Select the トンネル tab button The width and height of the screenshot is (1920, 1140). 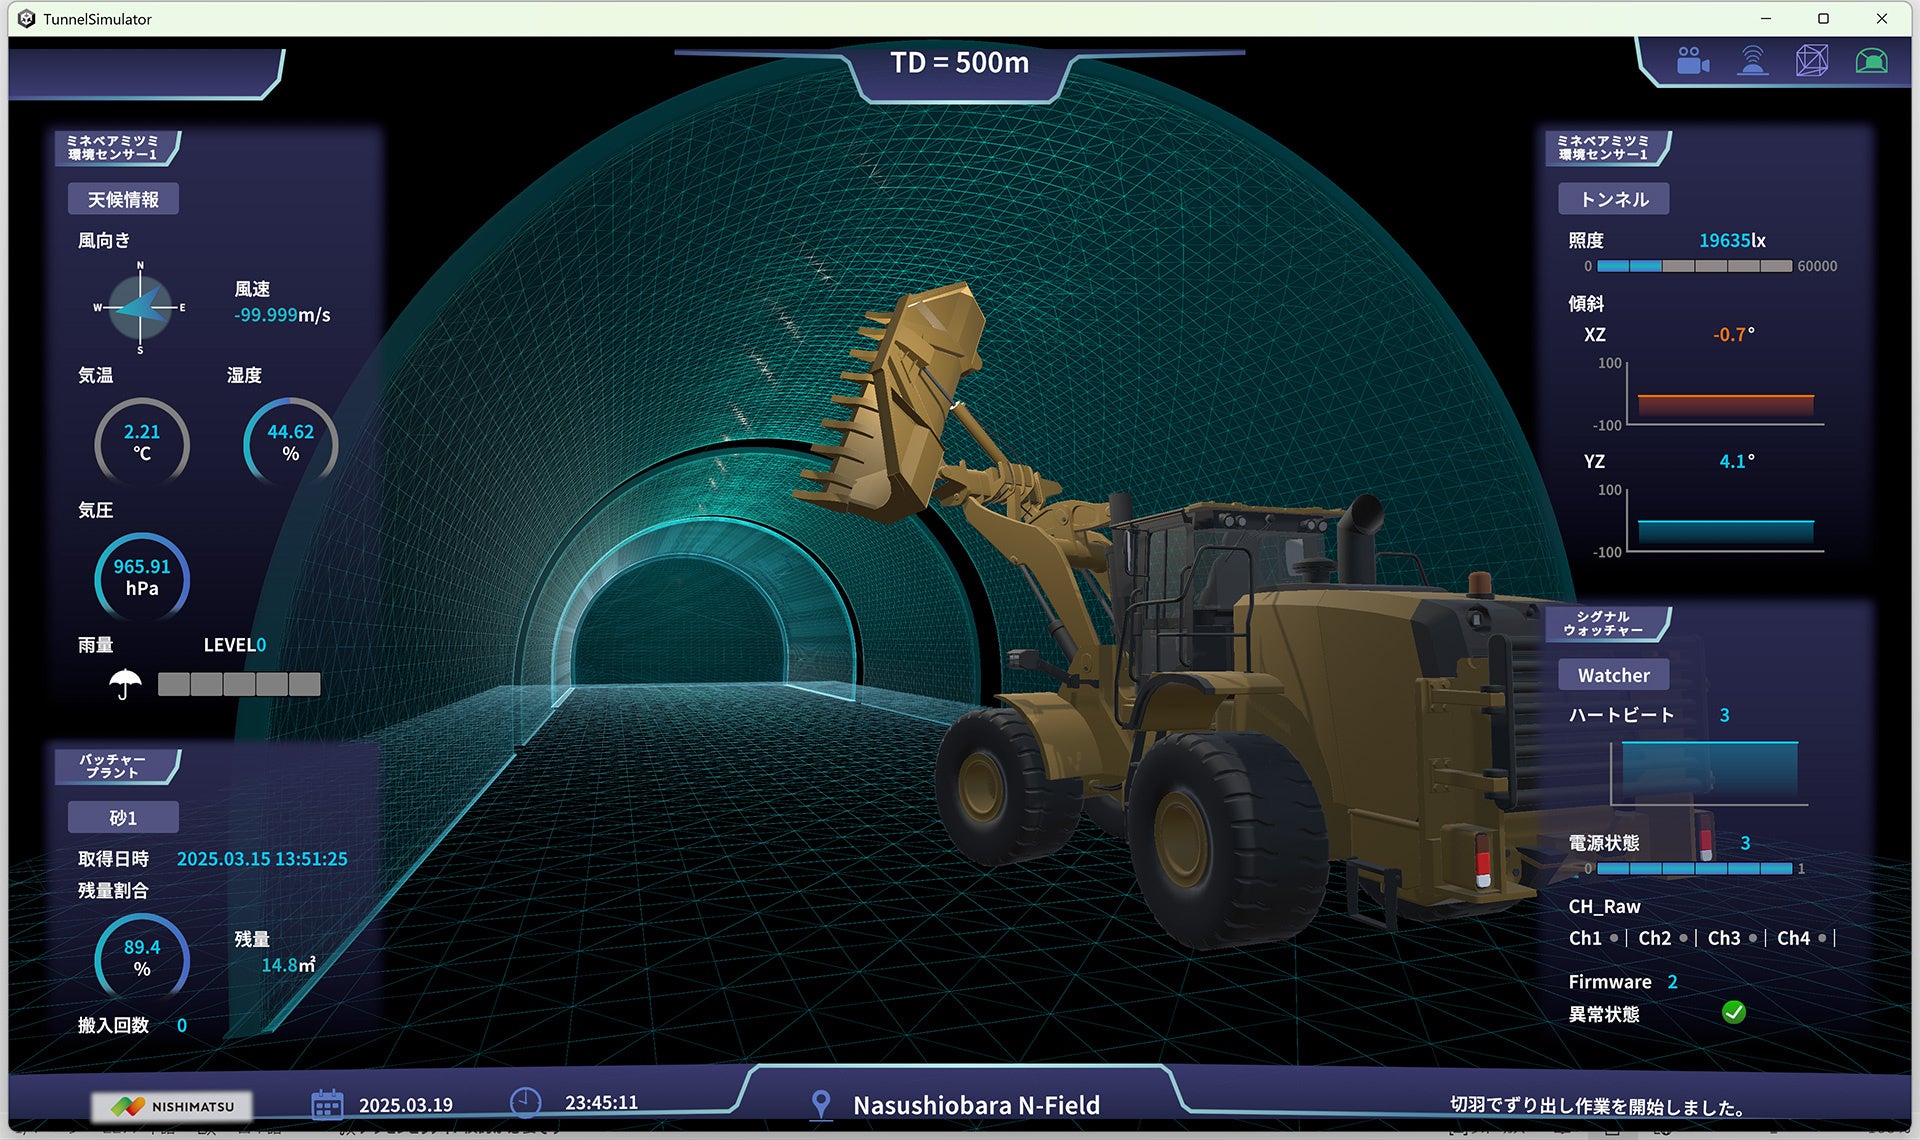[1613, 199]
